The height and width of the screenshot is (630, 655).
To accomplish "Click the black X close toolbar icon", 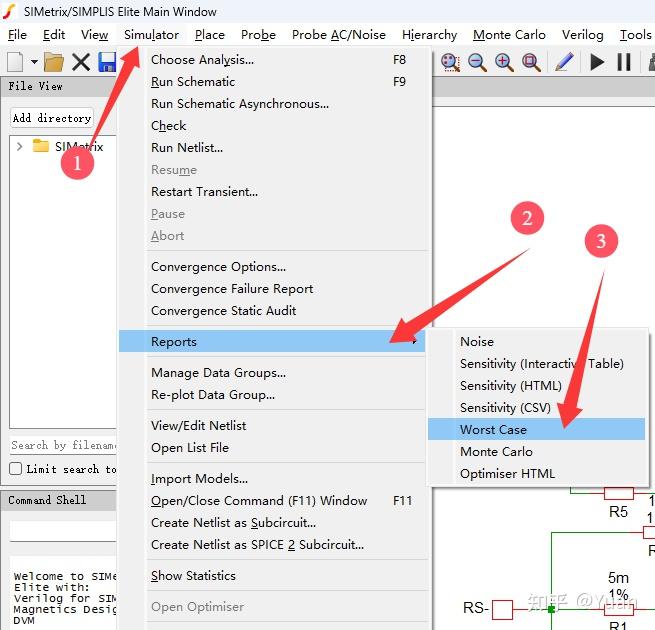I will 81,62.
